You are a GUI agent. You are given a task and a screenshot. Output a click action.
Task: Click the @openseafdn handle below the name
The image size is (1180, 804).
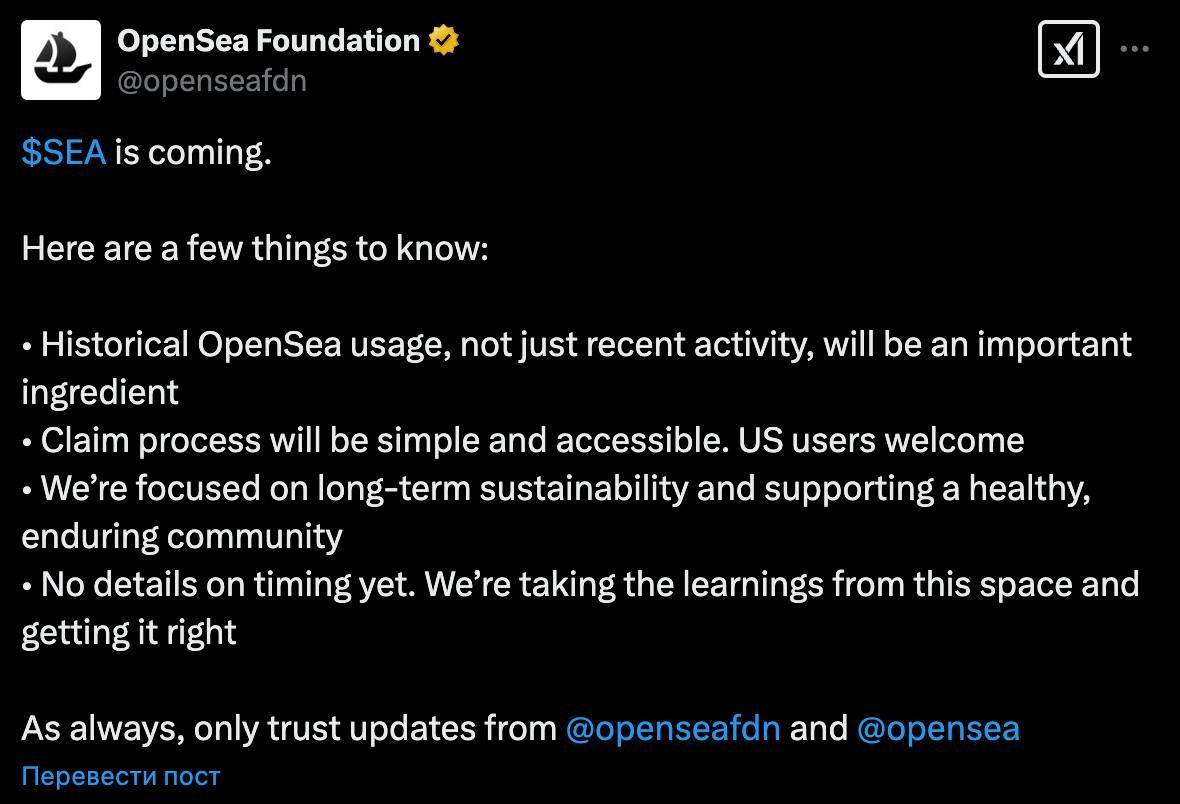pos(212,81)
